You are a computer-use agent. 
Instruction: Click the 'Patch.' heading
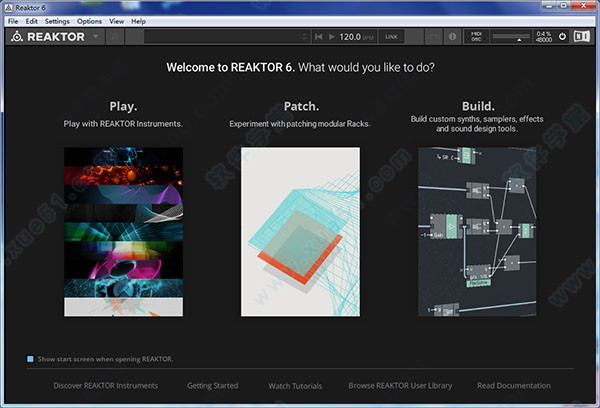301,106
